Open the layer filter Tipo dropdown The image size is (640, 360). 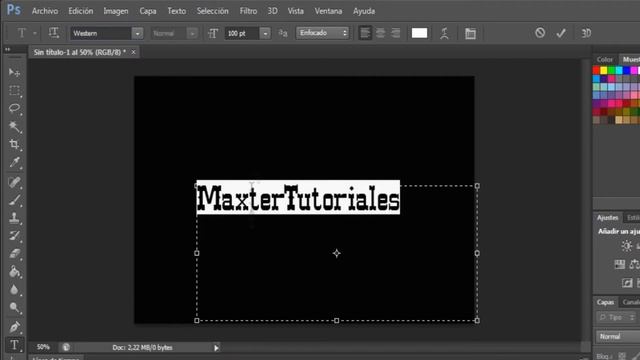point(616,317)
